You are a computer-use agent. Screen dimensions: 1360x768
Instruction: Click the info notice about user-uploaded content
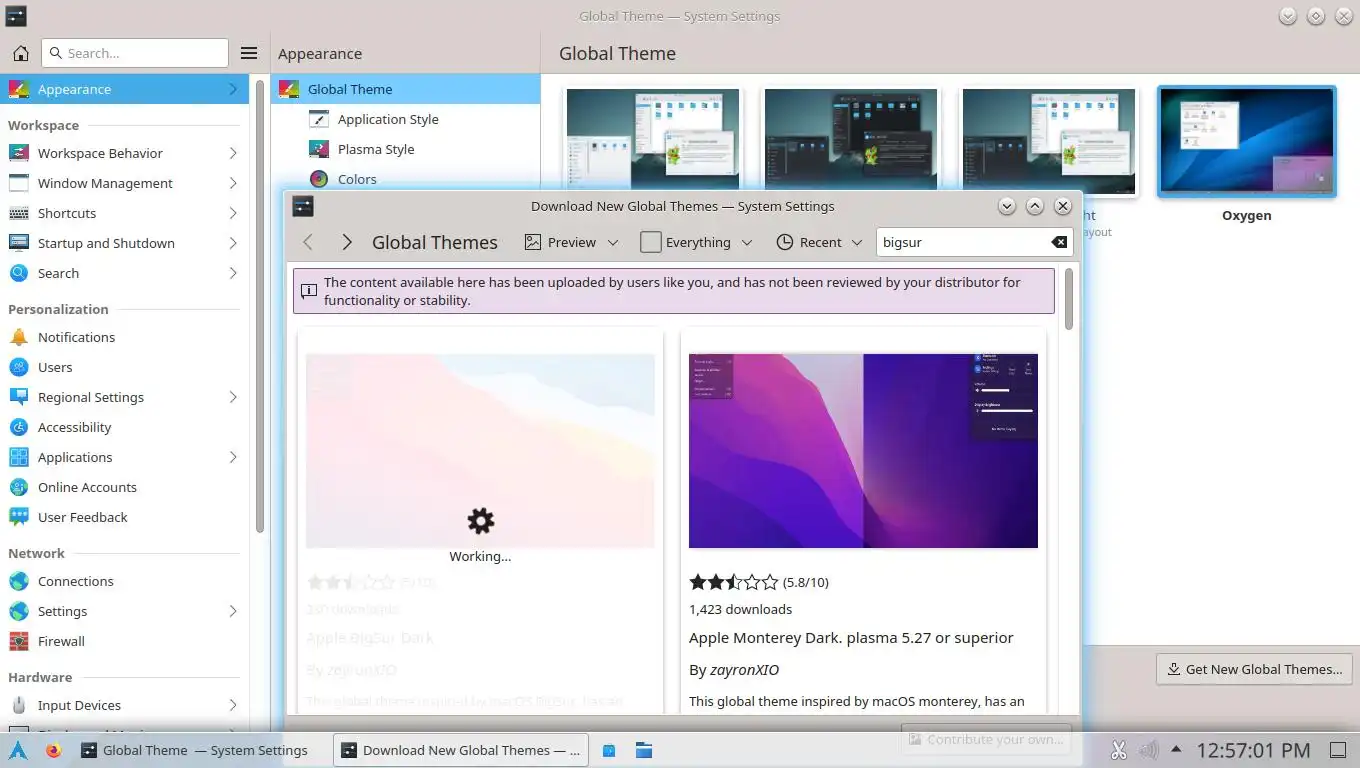pos(674,291)
